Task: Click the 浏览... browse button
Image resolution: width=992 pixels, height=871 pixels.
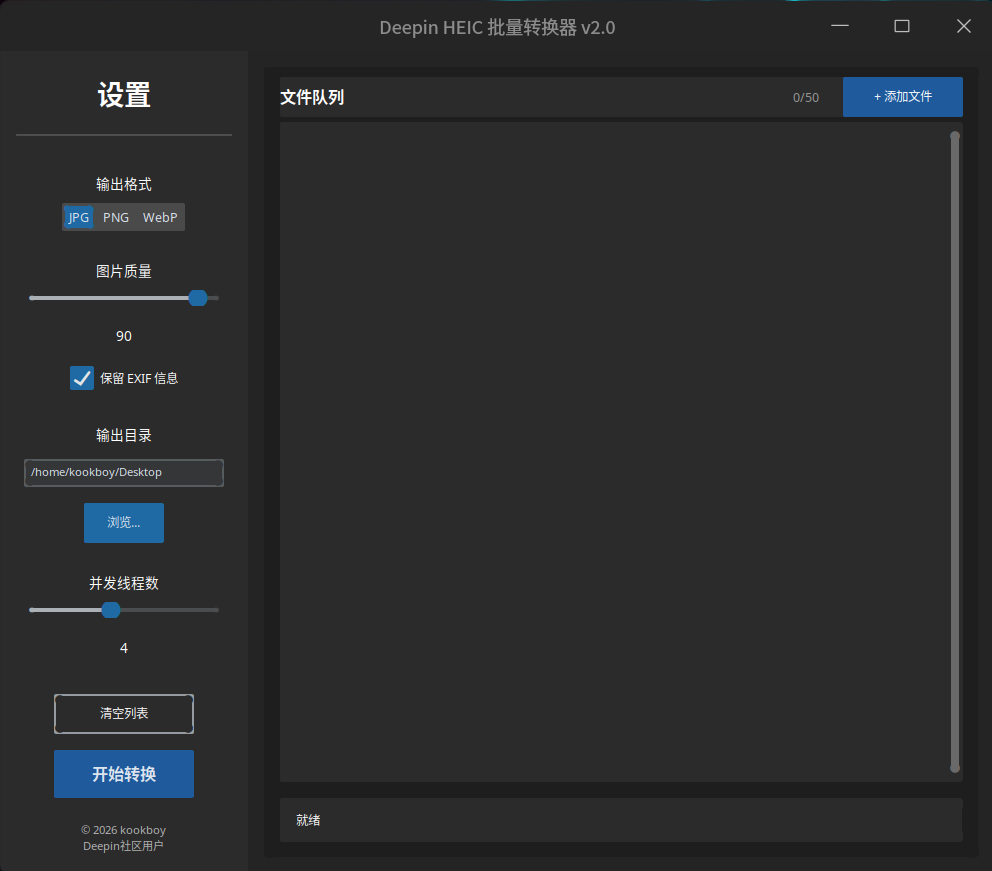Action: [x=124, y=522]
